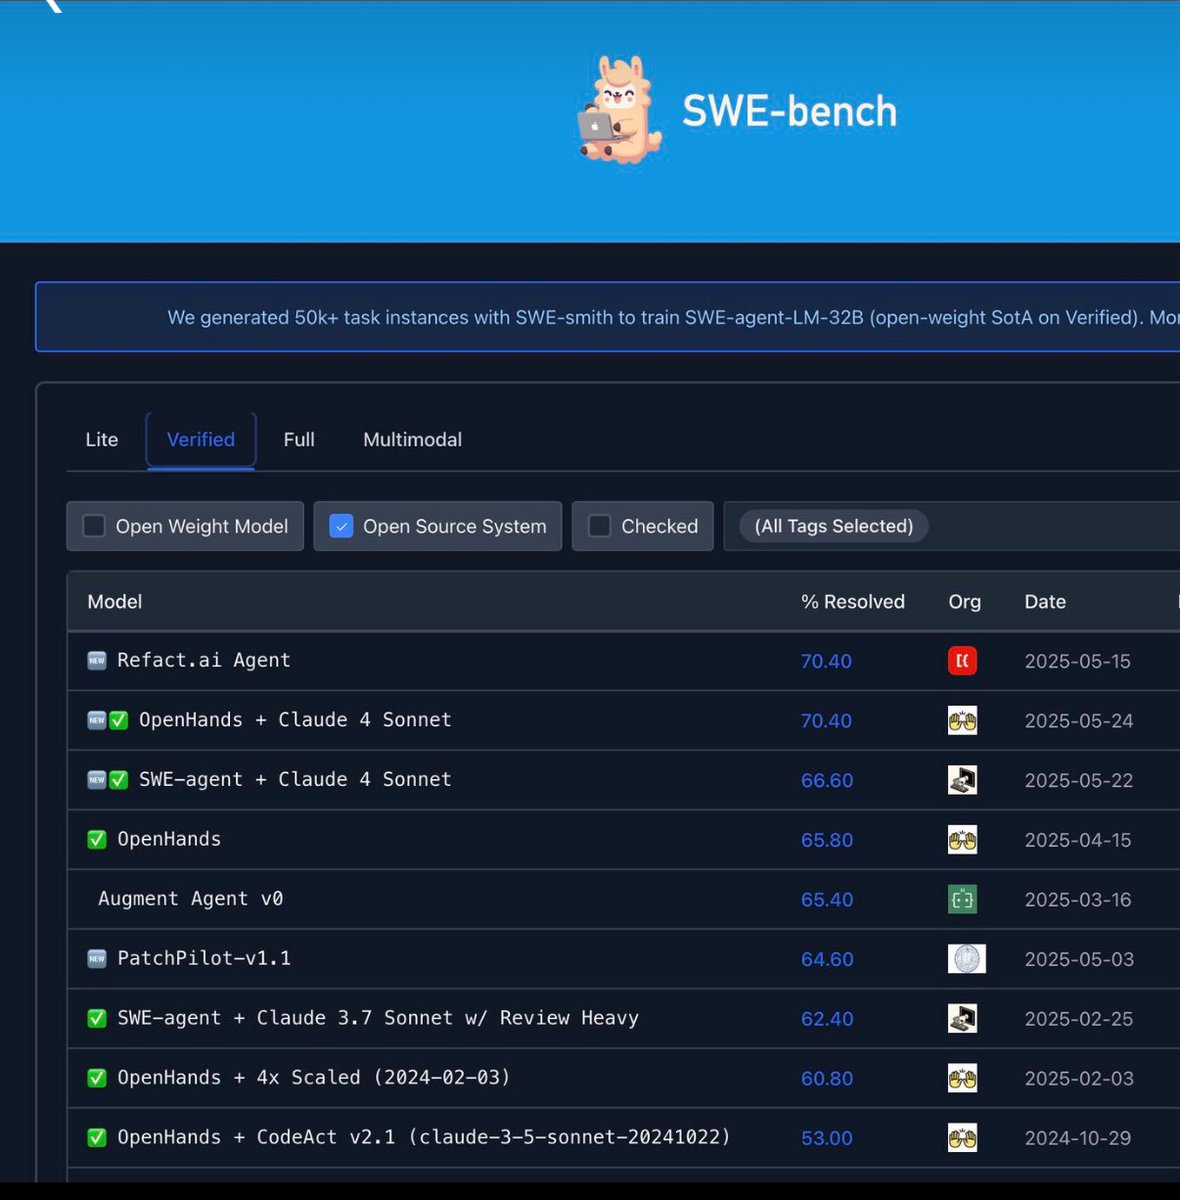Viewport: 1180px width, 1200px height.
Task: Open the 62.40 resolved score link
Action: (827, 1018)
